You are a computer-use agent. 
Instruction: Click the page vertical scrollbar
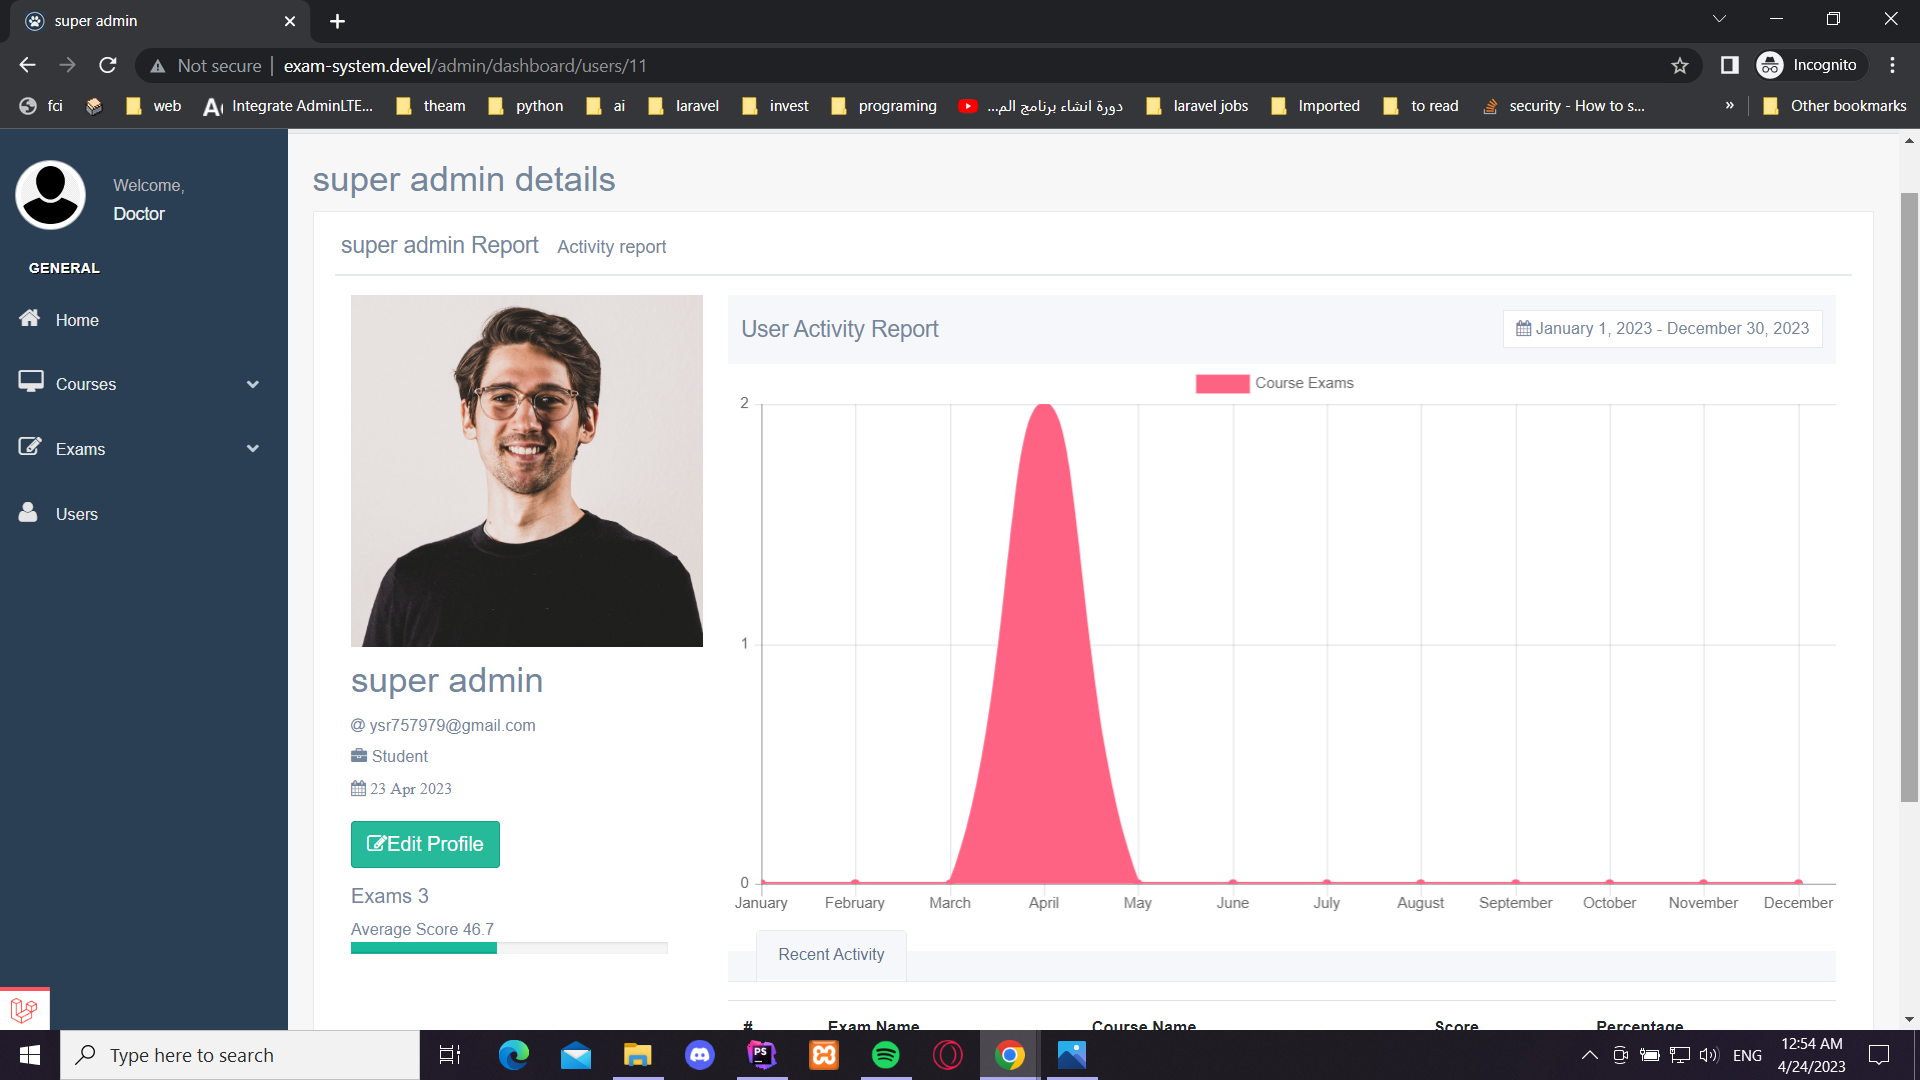pos(1909,496)
